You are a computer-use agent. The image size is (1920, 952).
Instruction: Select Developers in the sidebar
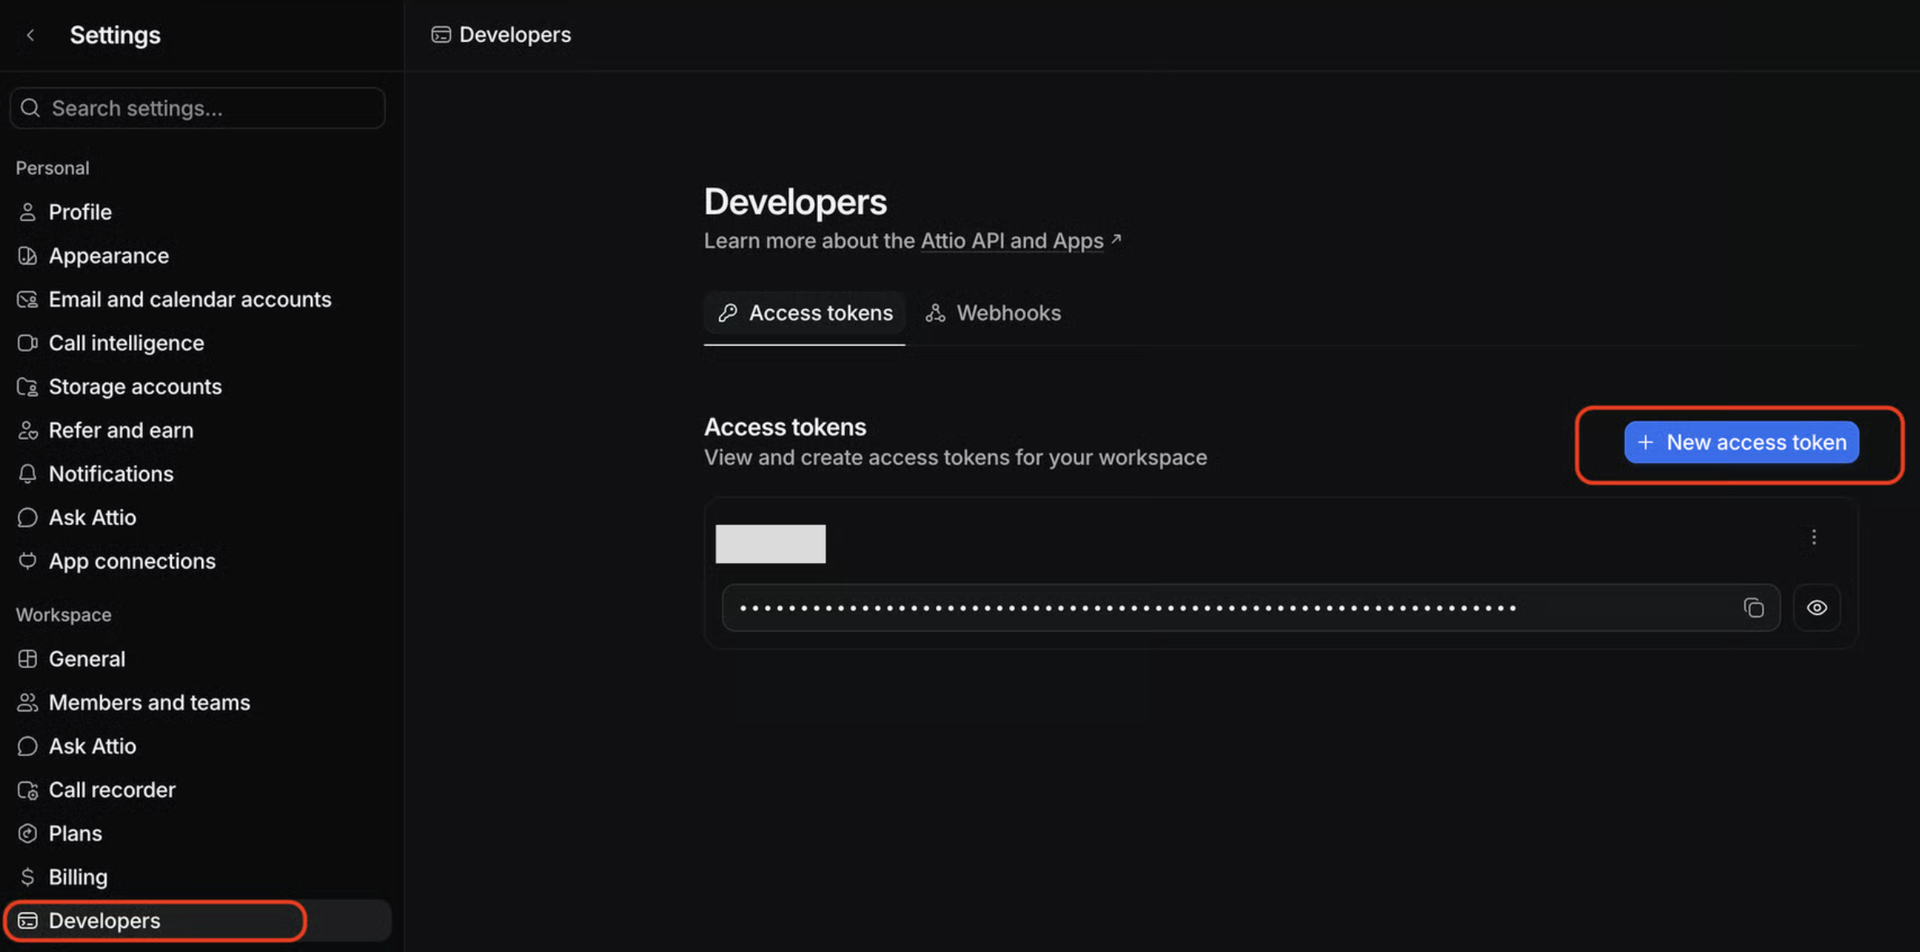[x=198, y=921]
